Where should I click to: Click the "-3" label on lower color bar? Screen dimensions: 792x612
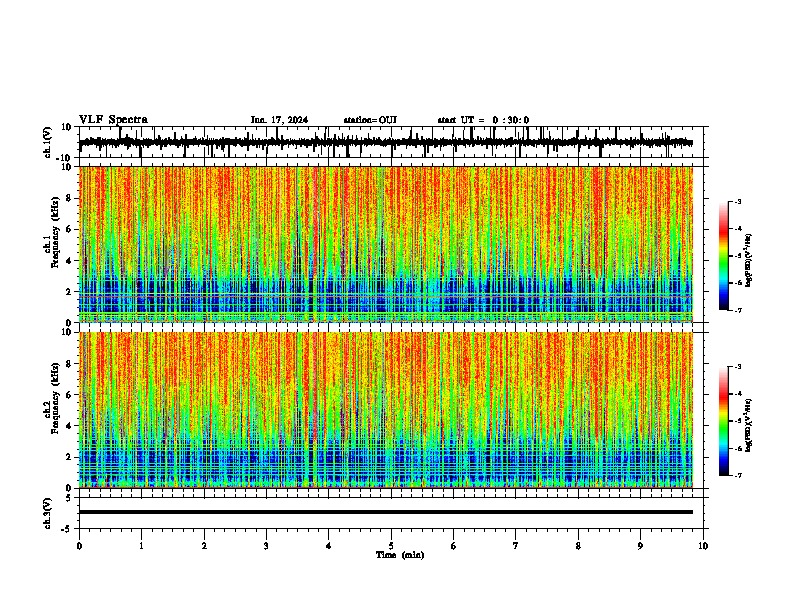pos(737,367)
